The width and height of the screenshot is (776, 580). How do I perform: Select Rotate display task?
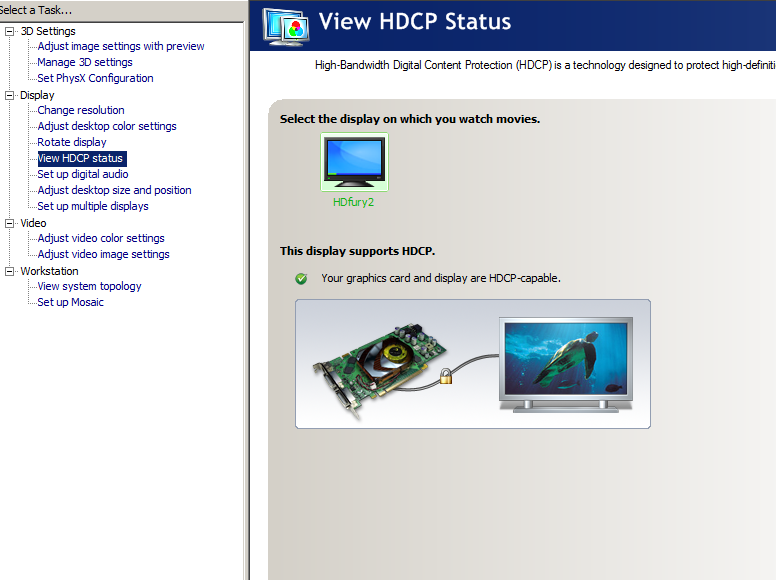(x=72, y=142)
